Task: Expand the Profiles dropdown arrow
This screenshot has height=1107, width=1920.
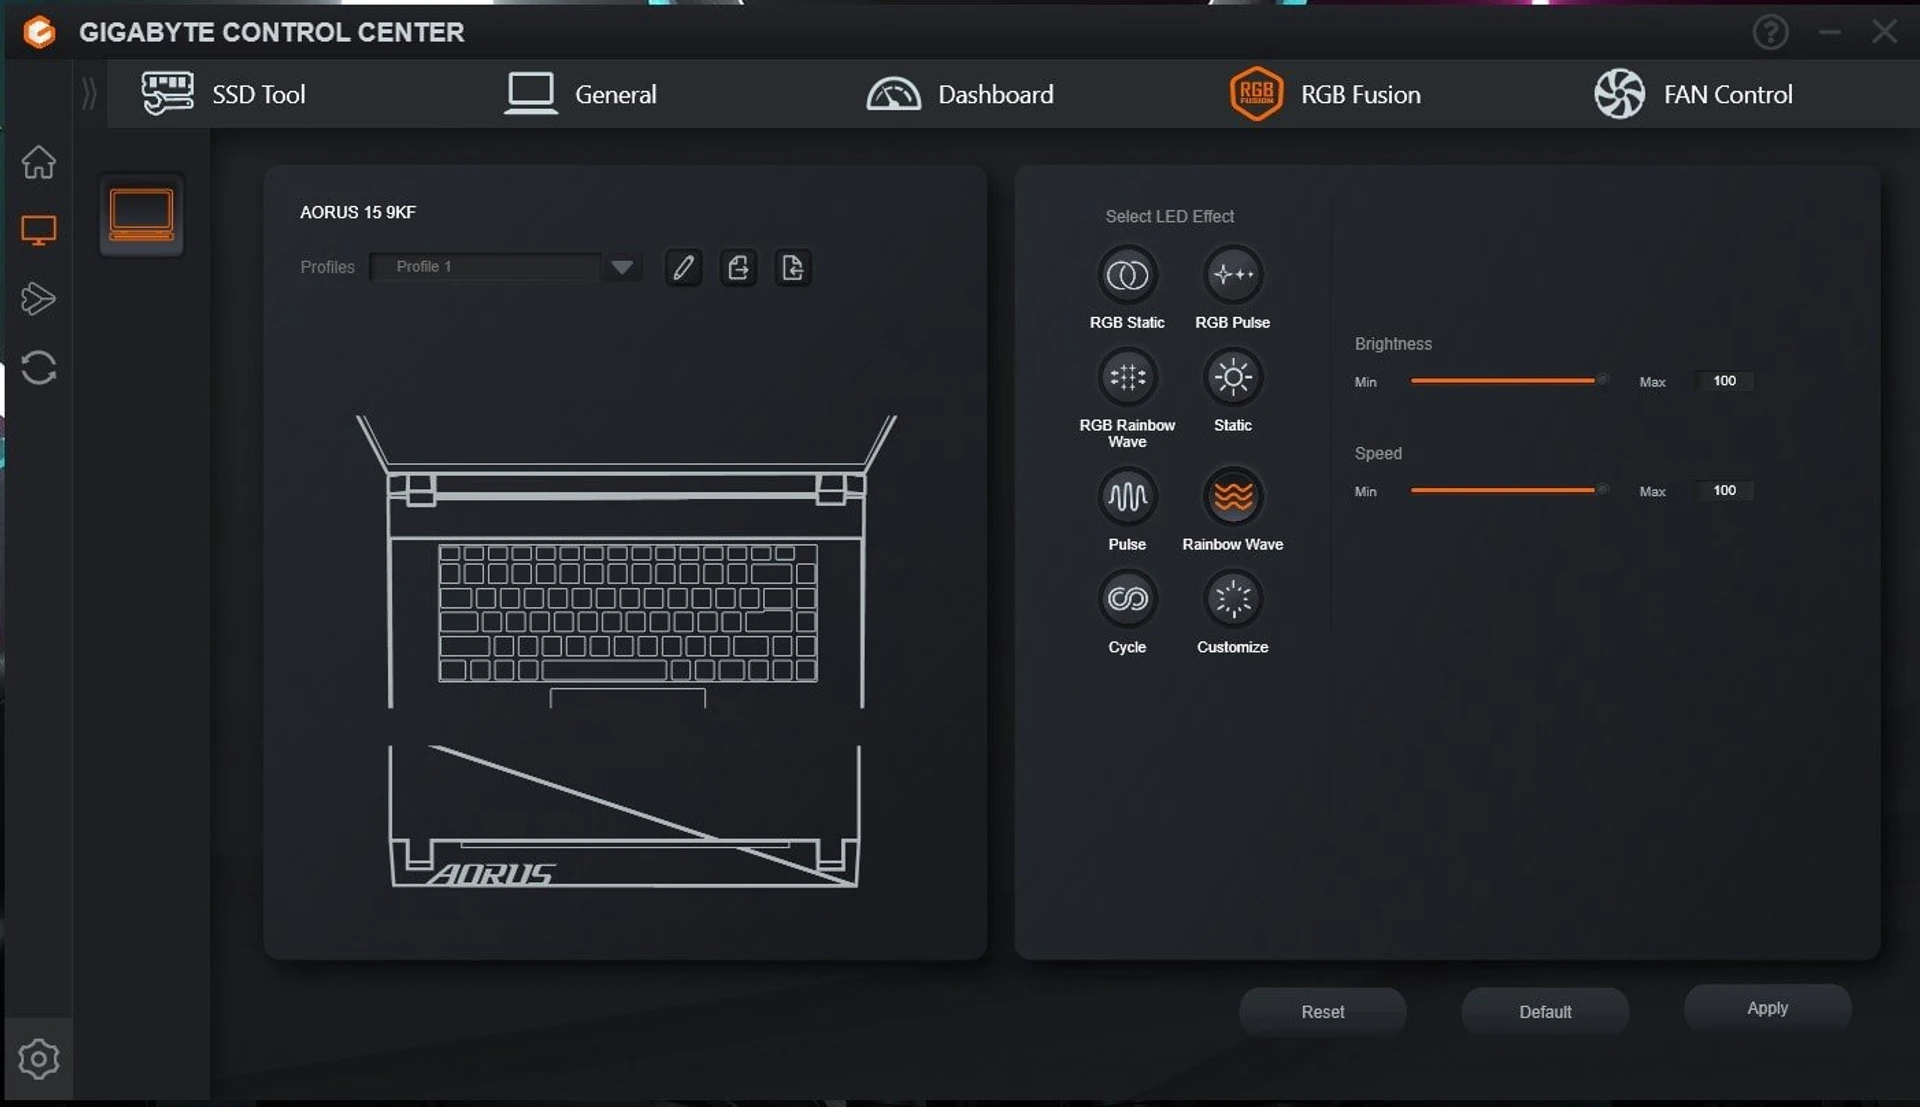Action: (621, 267)
